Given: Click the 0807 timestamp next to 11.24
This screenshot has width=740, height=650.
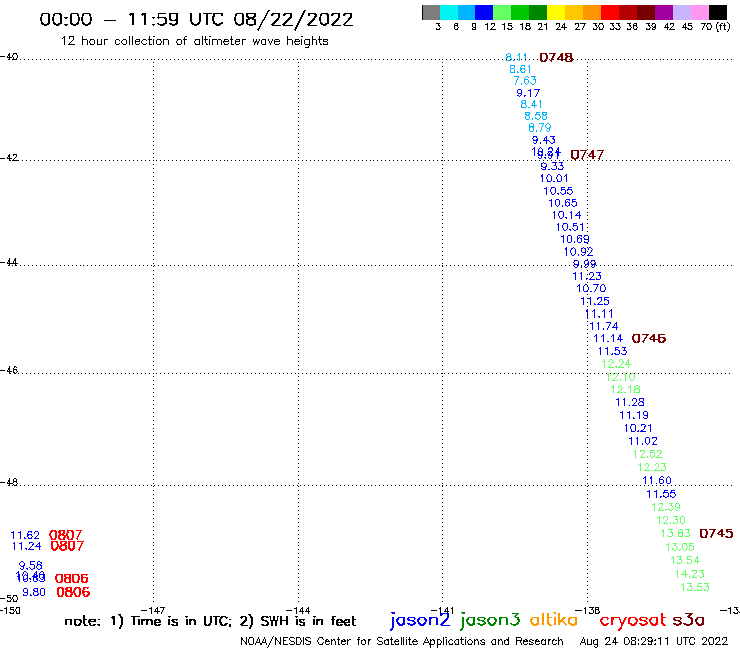Looking at the screenshot, I should [67, 546].
